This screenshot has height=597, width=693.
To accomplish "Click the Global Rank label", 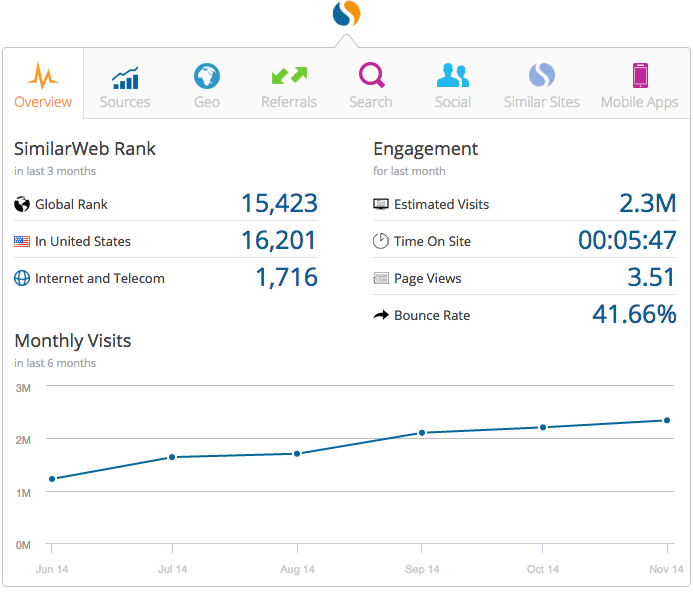I will pos(71,204).
